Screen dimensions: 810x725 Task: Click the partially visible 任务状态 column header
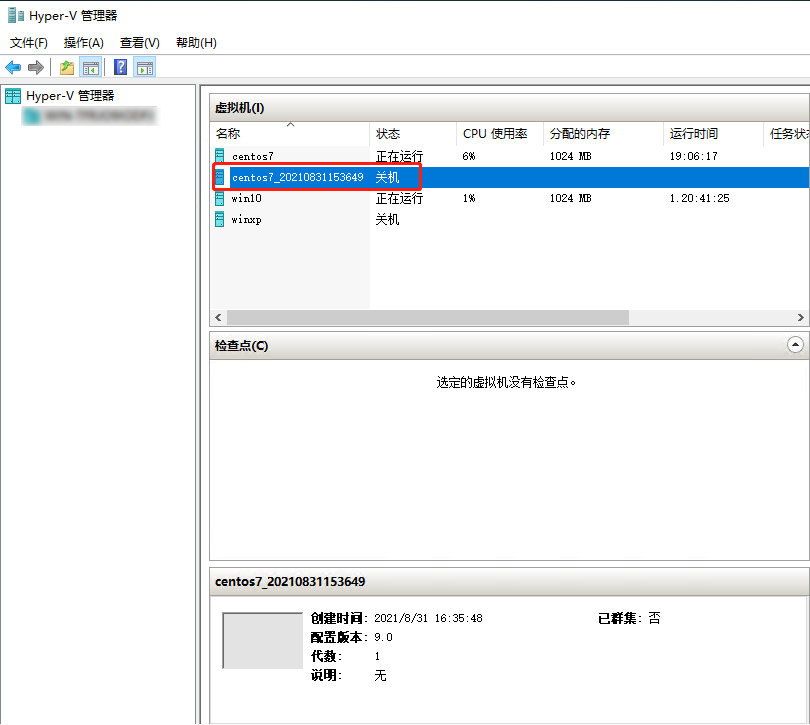pos(789,134)
